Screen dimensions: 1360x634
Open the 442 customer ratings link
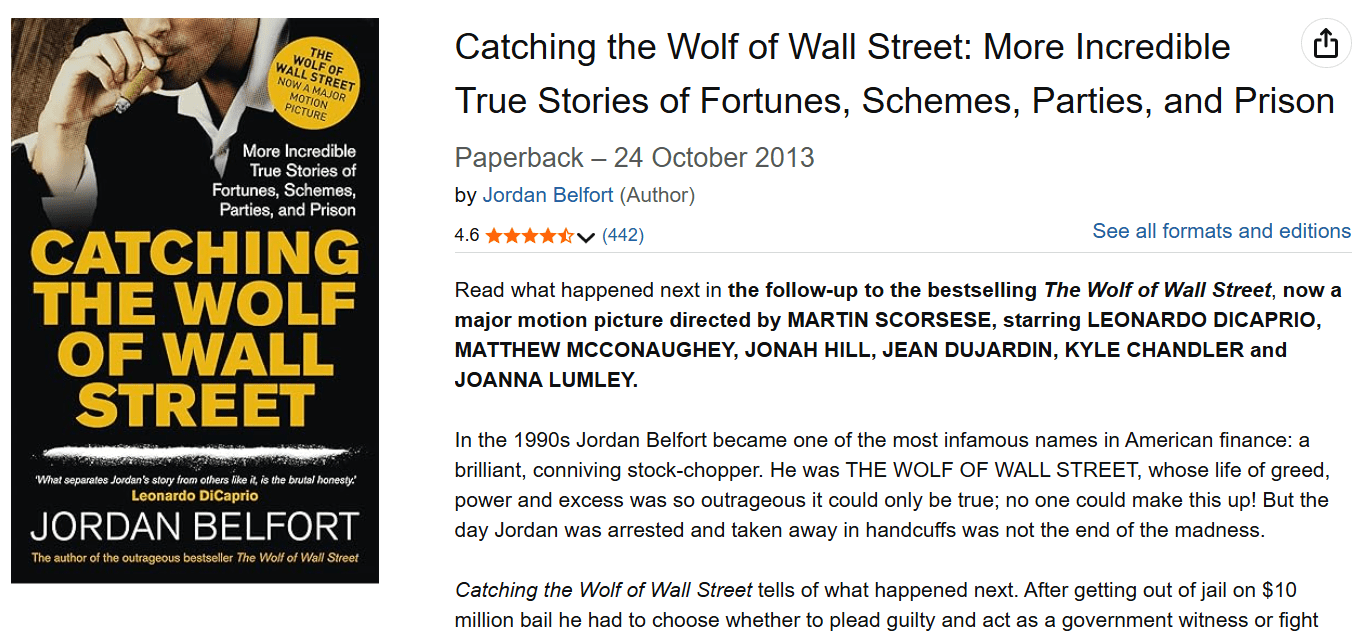623,236
